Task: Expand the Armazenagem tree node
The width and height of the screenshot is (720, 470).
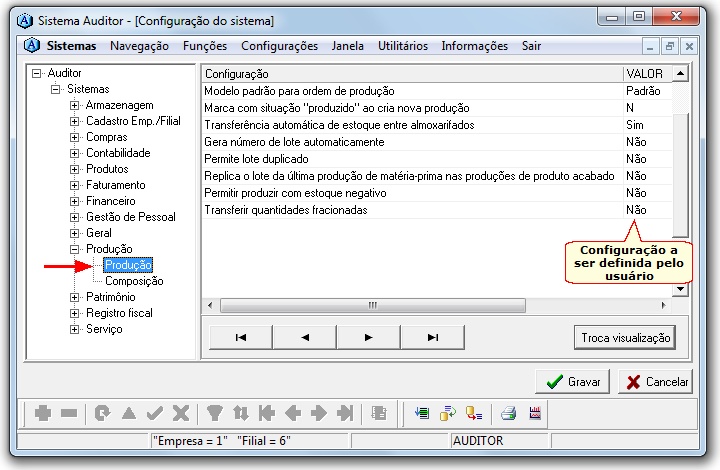Action: pos(74,105)
